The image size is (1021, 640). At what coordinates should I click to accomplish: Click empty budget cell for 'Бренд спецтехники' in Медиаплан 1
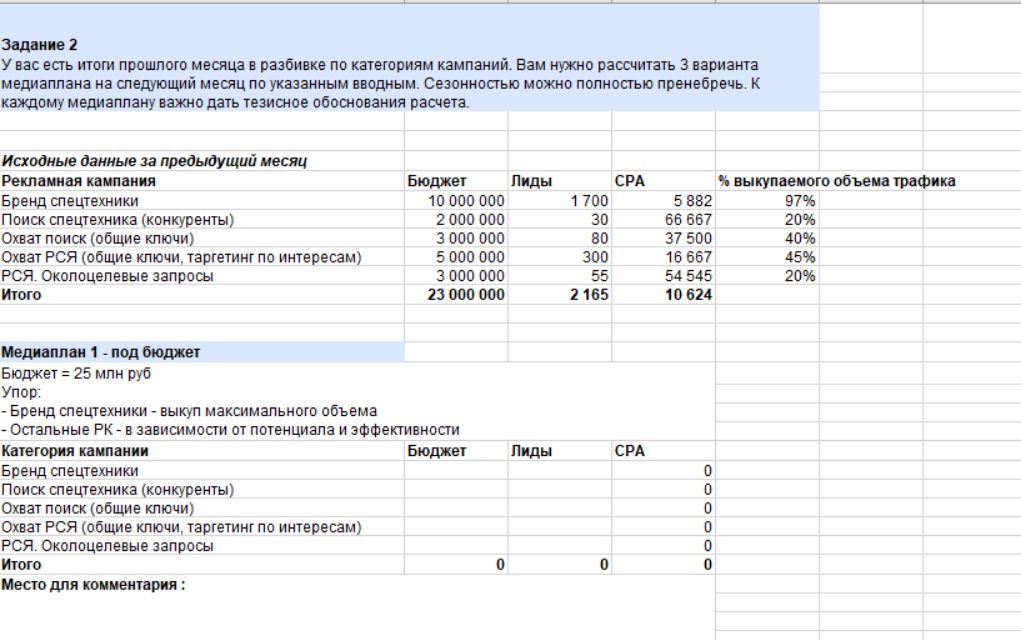(x=456, y=471)
